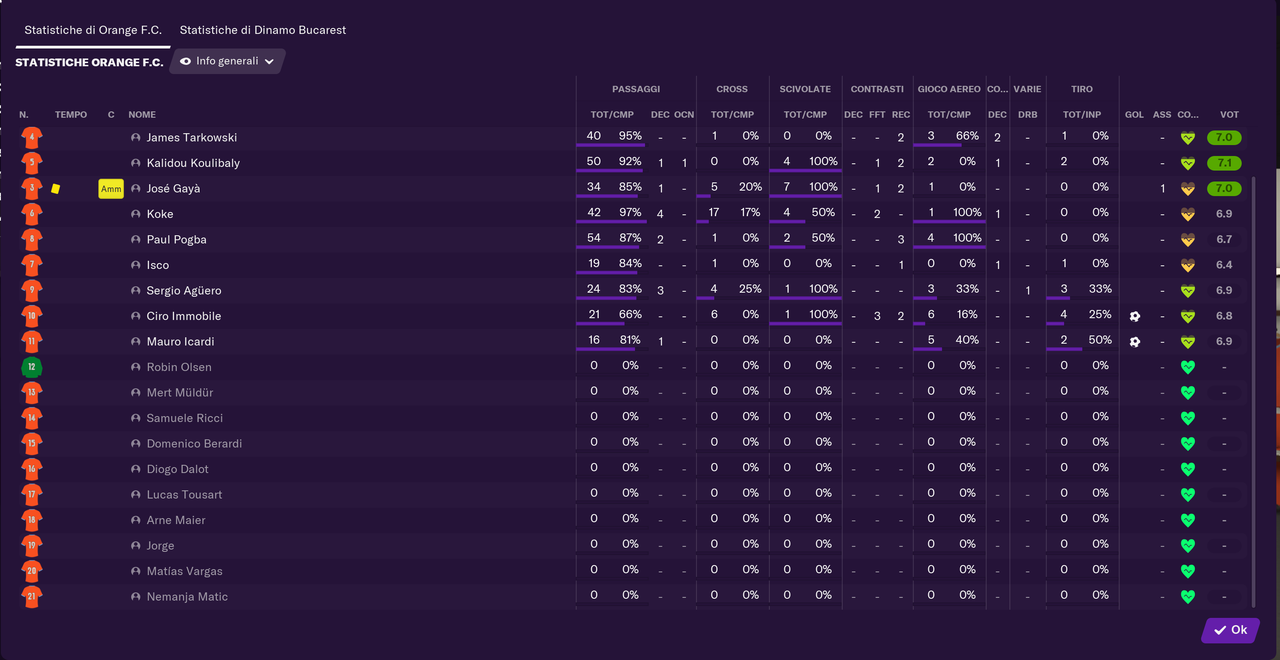Click Koke's number 6 shirt icon
The width and height of the screenshot is (1280, 660).
(32, 214)
